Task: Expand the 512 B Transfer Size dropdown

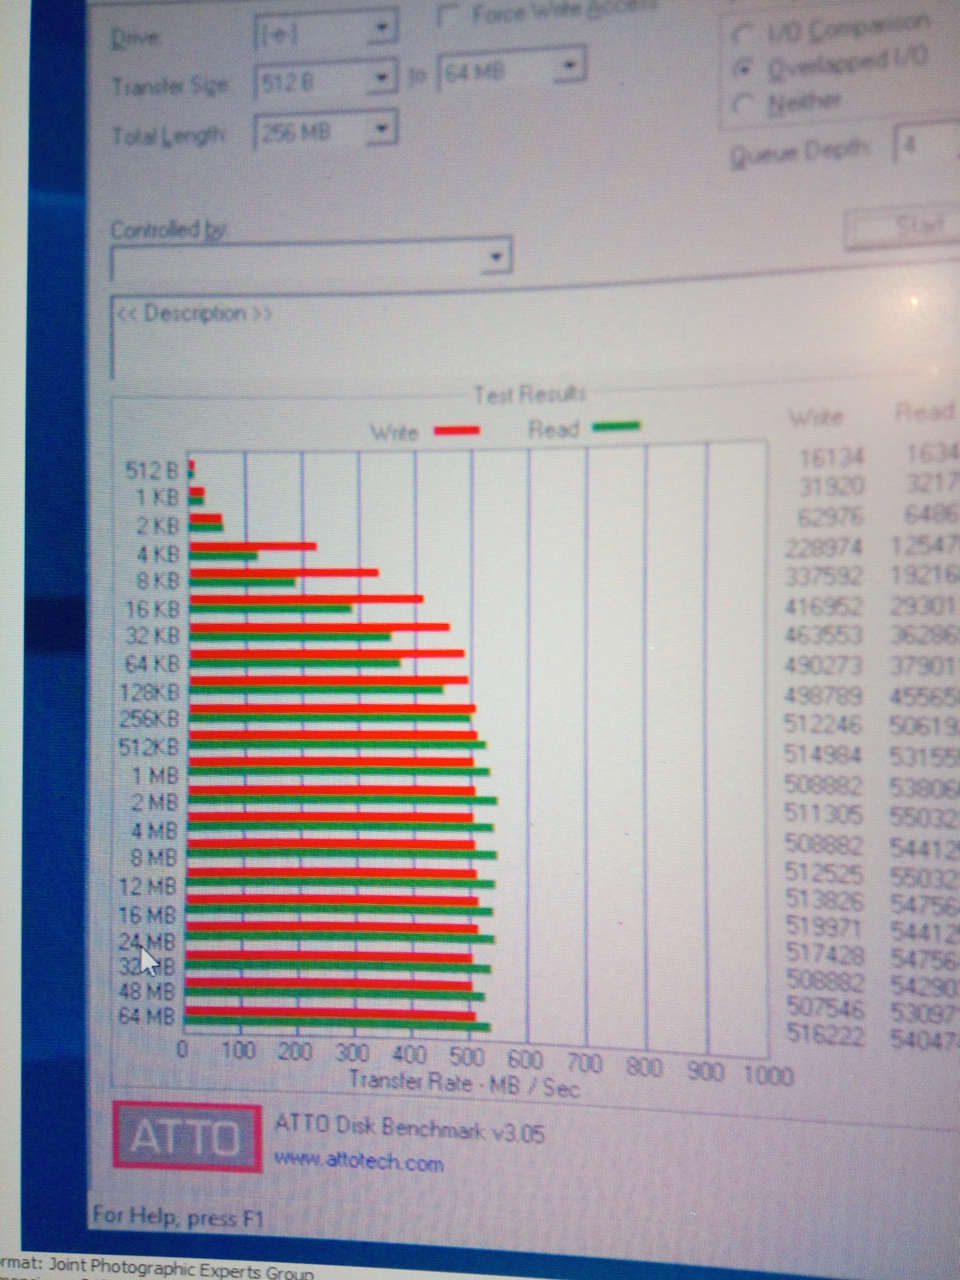Action: [x=381, y=79]
